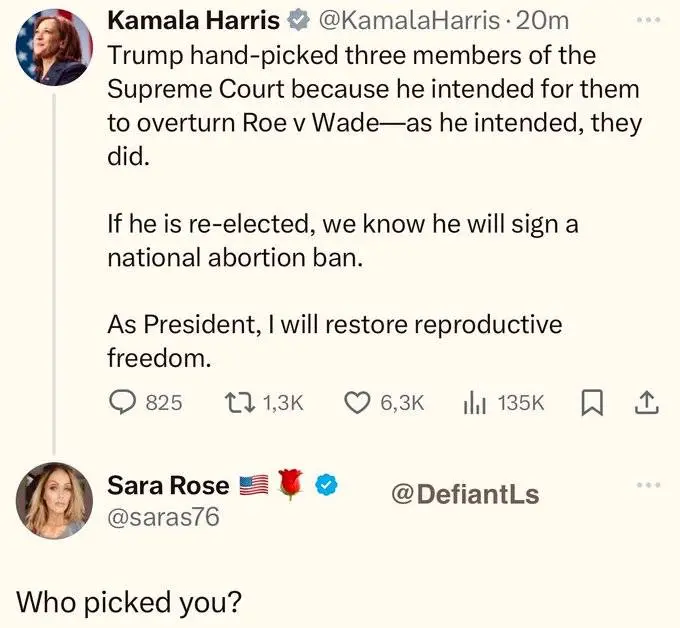Open three-dot menu on Sara Rose's reply
This screenshot has height=628, width=680.
(648, 487)
